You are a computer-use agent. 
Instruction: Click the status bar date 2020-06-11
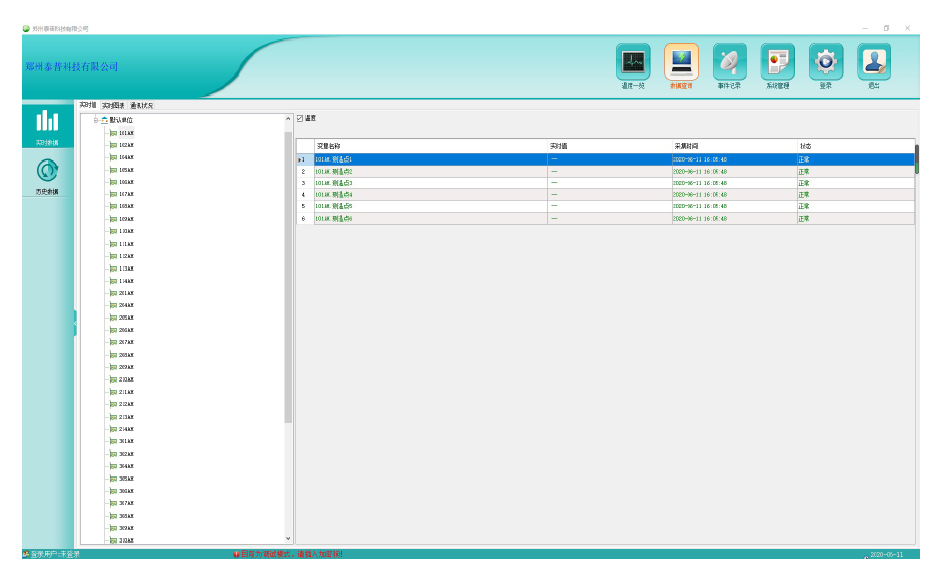tap(887, 555)
